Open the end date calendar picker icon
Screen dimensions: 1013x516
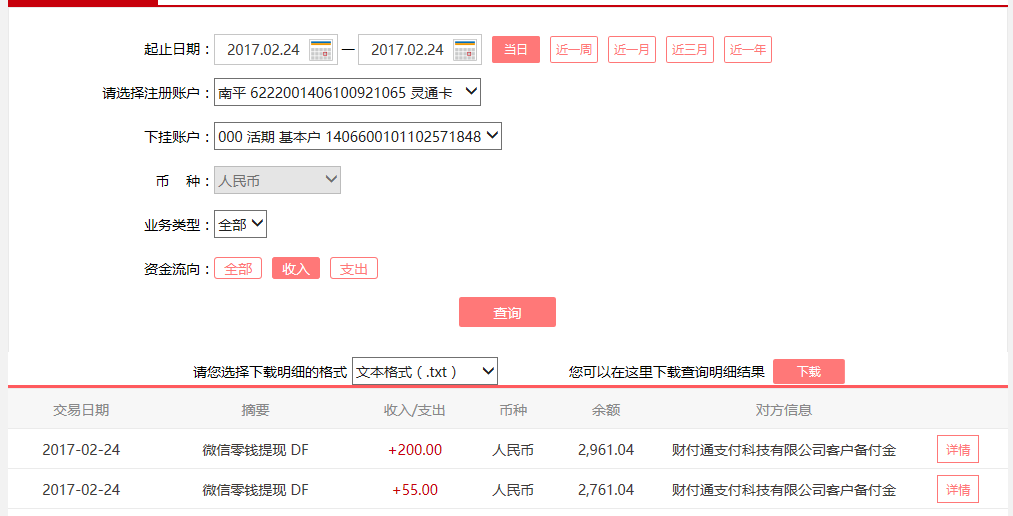coord(465,50)
